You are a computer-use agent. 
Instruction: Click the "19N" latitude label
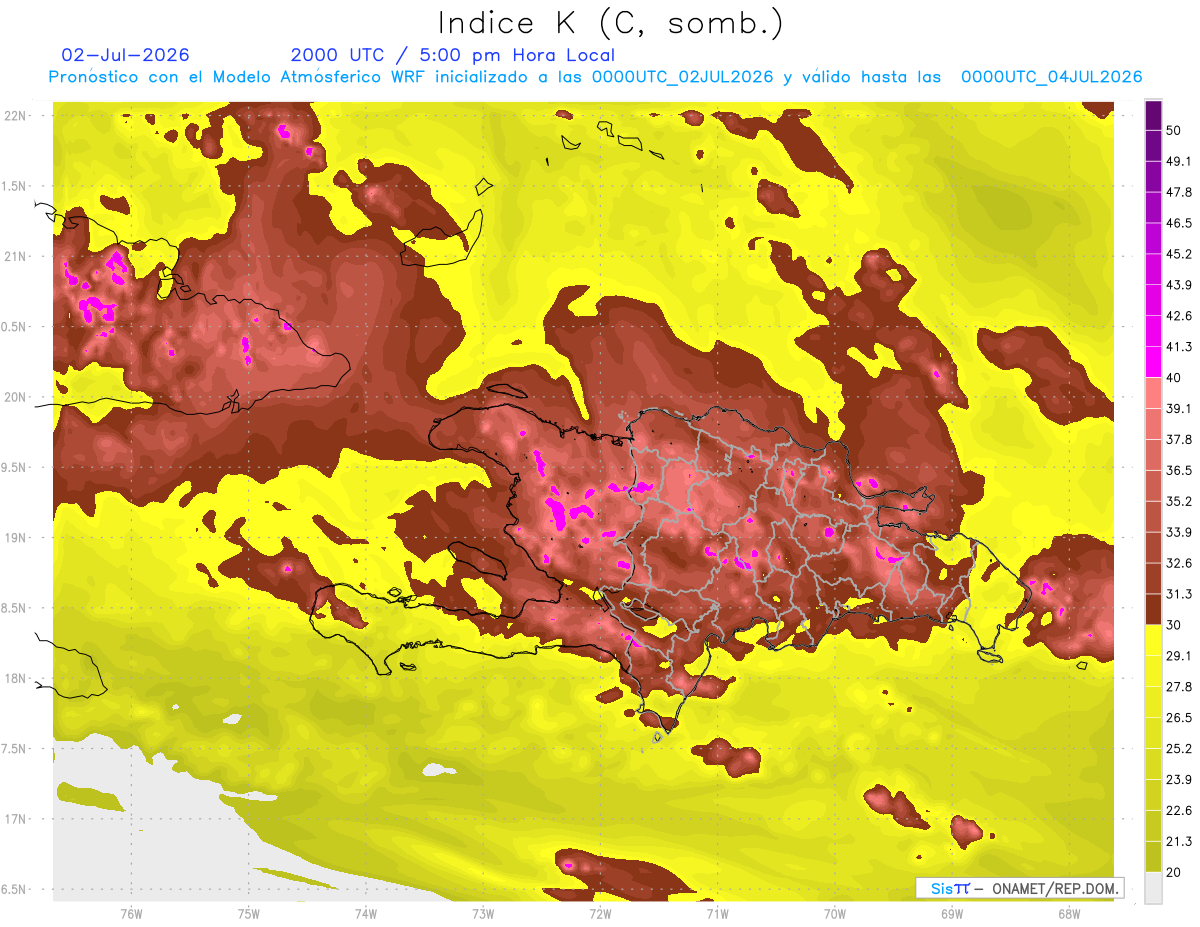tap(17, 538)
